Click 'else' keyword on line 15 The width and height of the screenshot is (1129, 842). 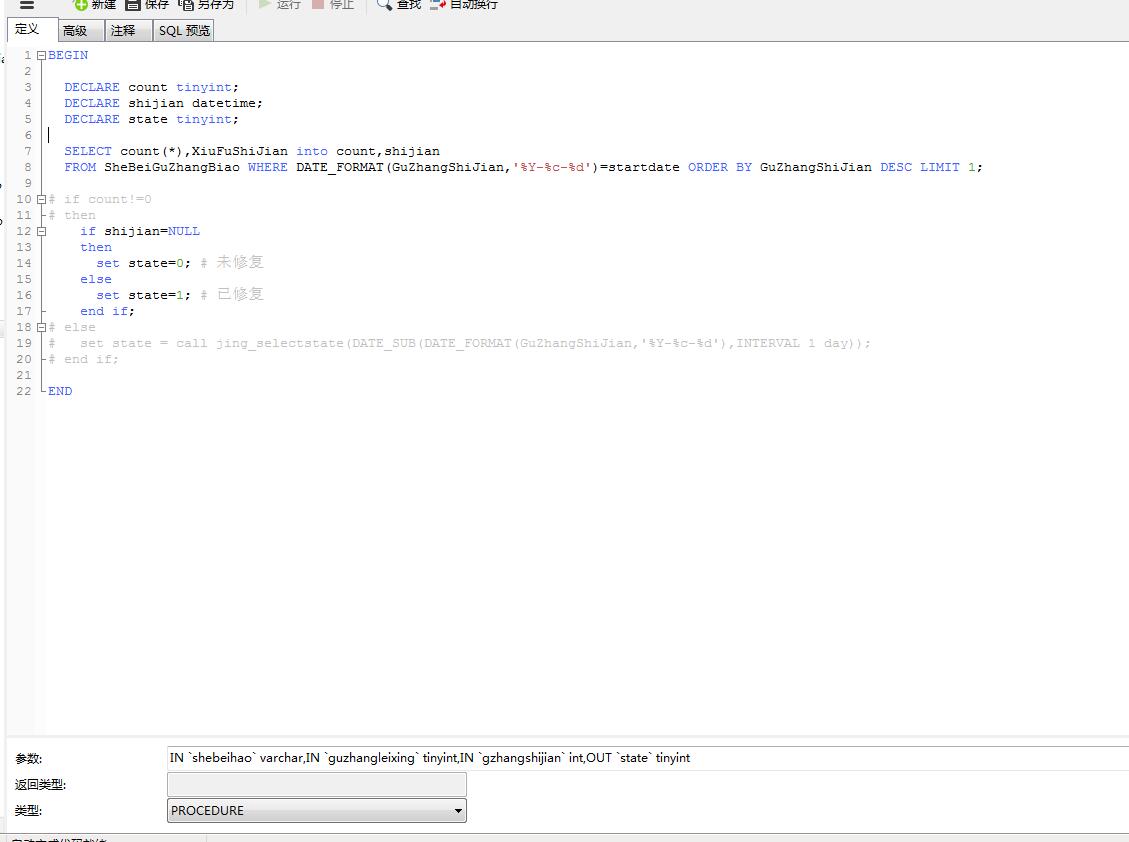tap(96, 279)
